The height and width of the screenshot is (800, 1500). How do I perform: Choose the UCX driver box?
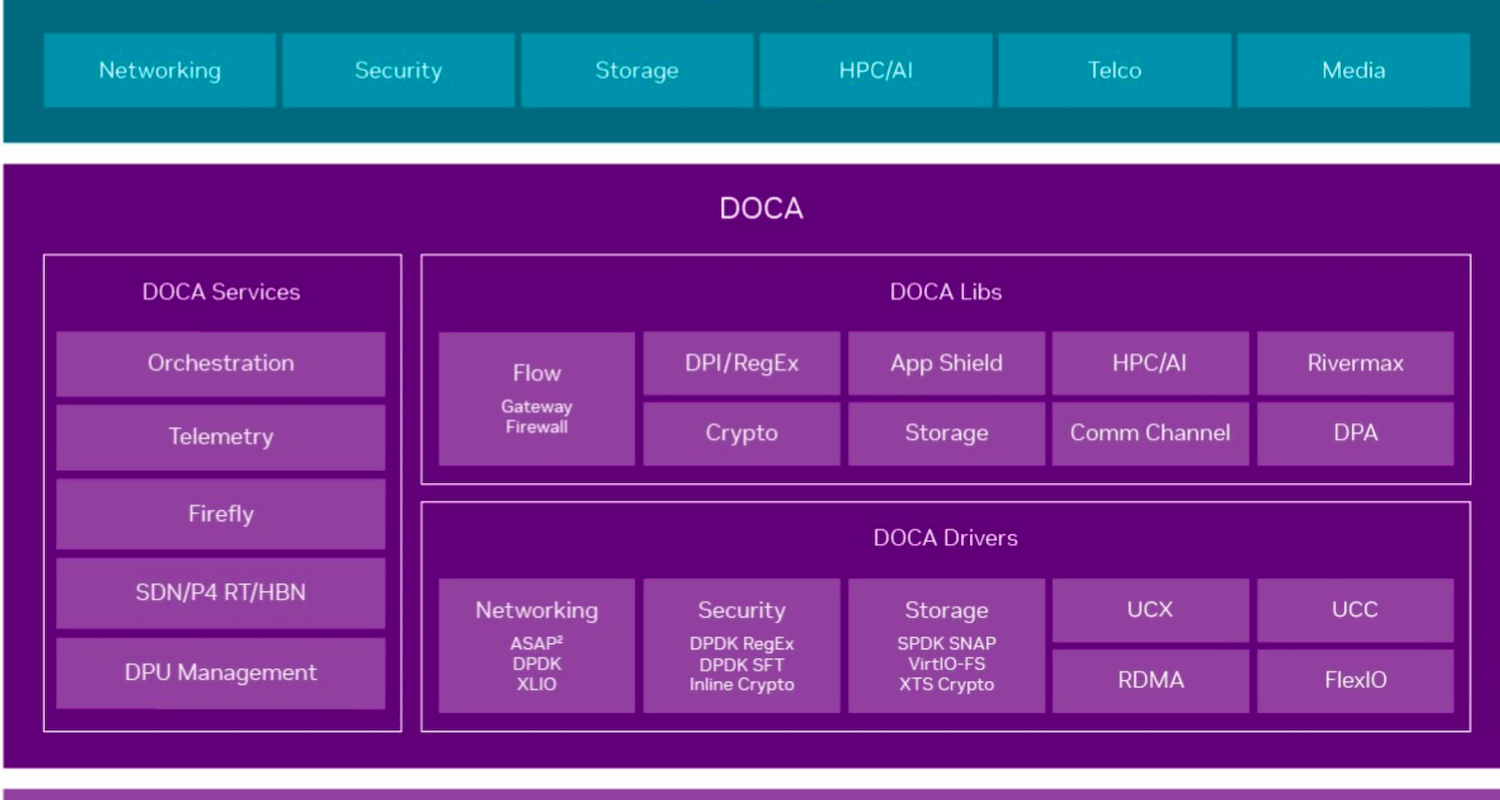[1150, 610]
